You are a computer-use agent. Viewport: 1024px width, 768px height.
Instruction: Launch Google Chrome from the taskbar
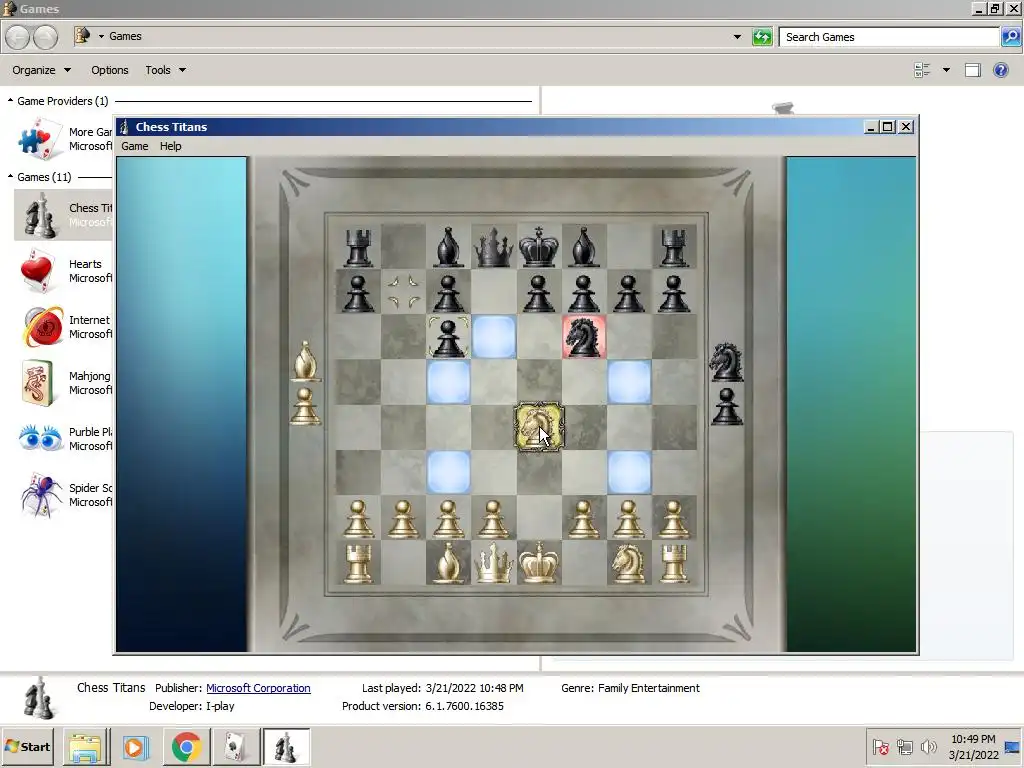pyautogui.click(x=186, y=746)
